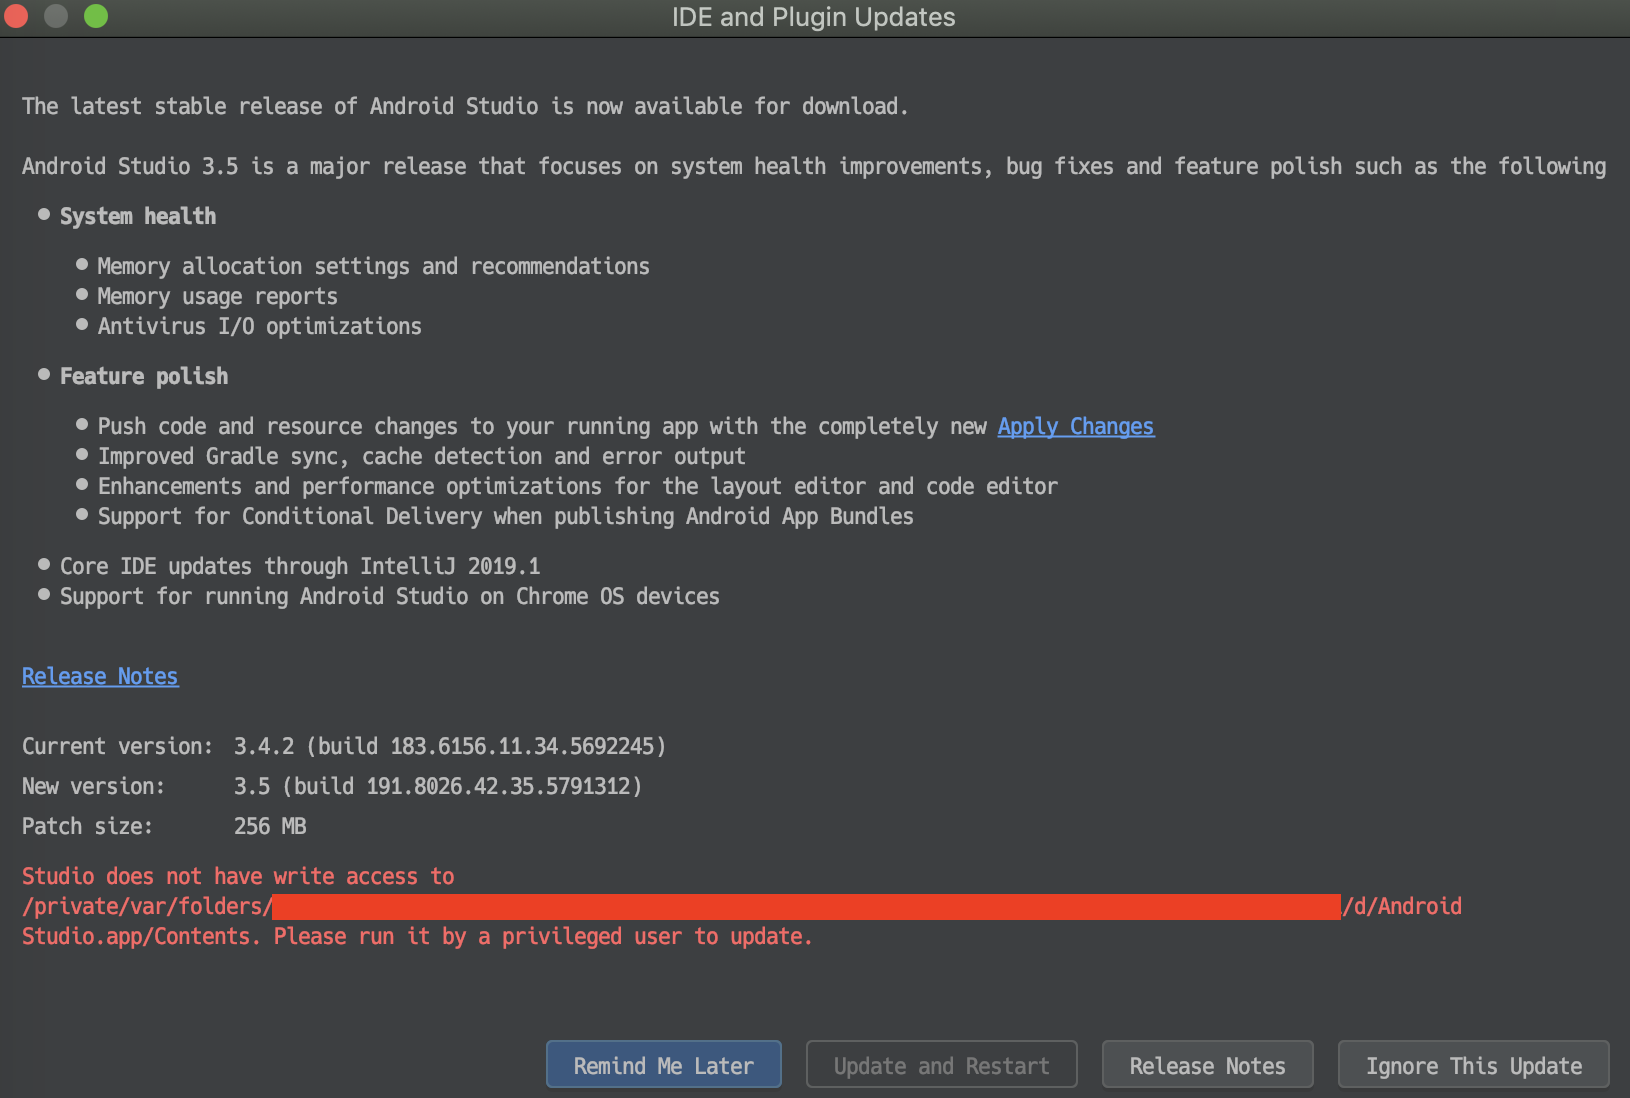Click the Feature polish bullet heading
The image size is (1630, 1098).
pyautogui.click(x=144, y=376)
